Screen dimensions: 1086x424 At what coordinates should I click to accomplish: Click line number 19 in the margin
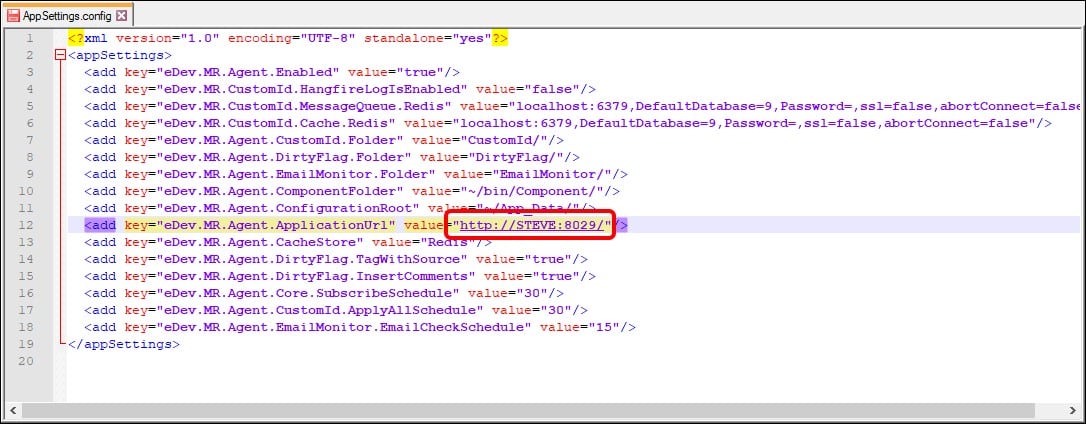[26, 344]
